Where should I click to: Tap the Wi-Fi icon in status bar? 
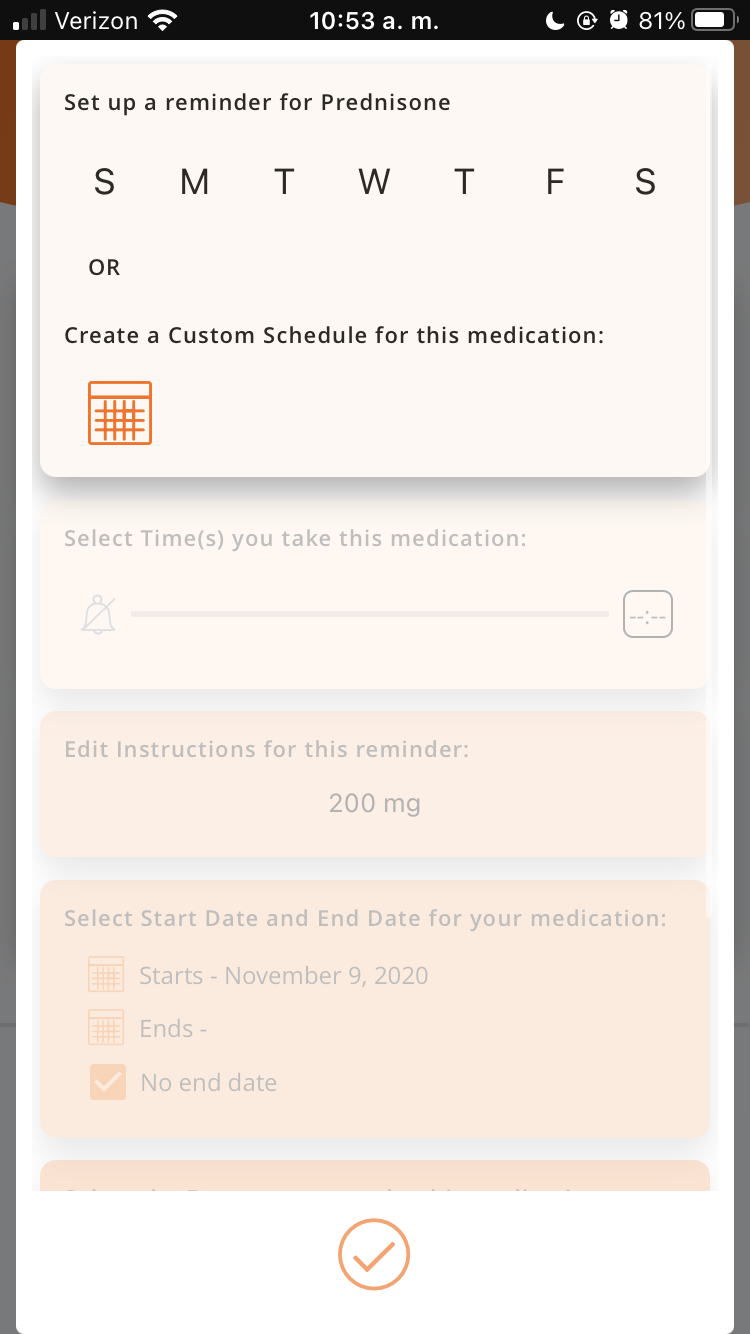[x=161, y=20]
